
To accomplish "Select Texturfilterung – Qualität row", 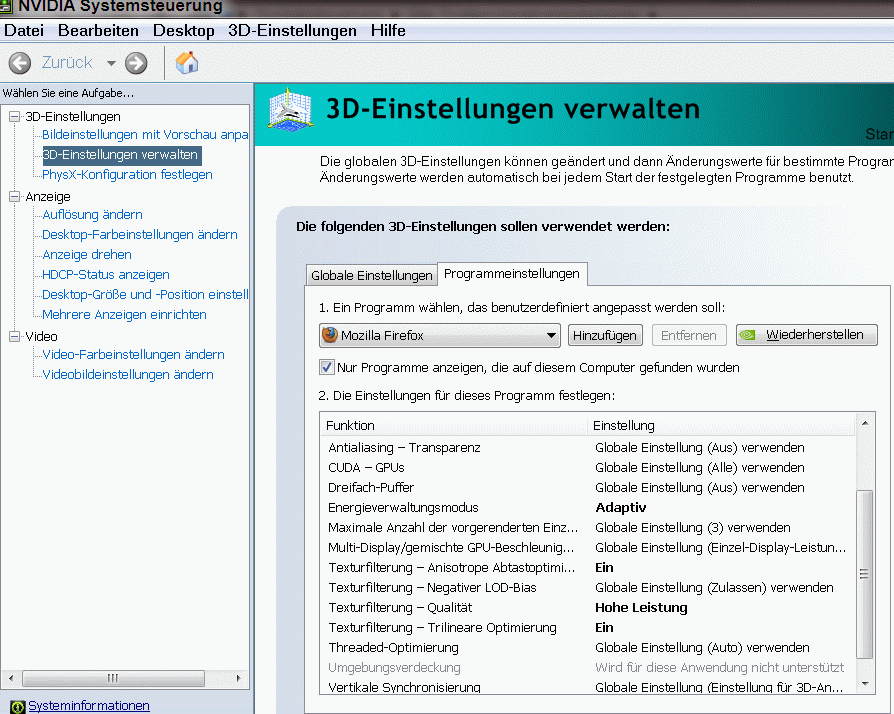I will coord(587,607).
